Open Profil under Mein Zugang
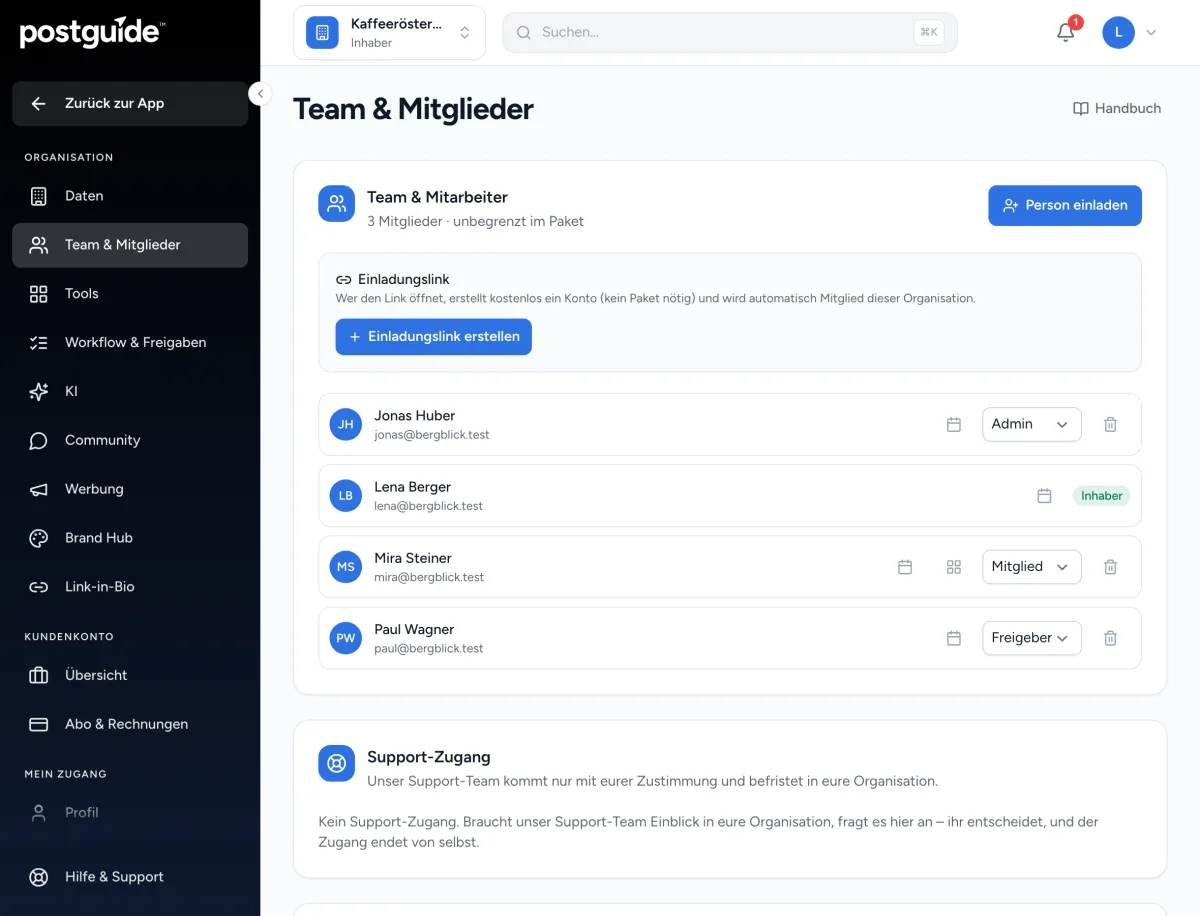Image resolution: width=1200 pixels, height=916 pixels. (130, 813)
